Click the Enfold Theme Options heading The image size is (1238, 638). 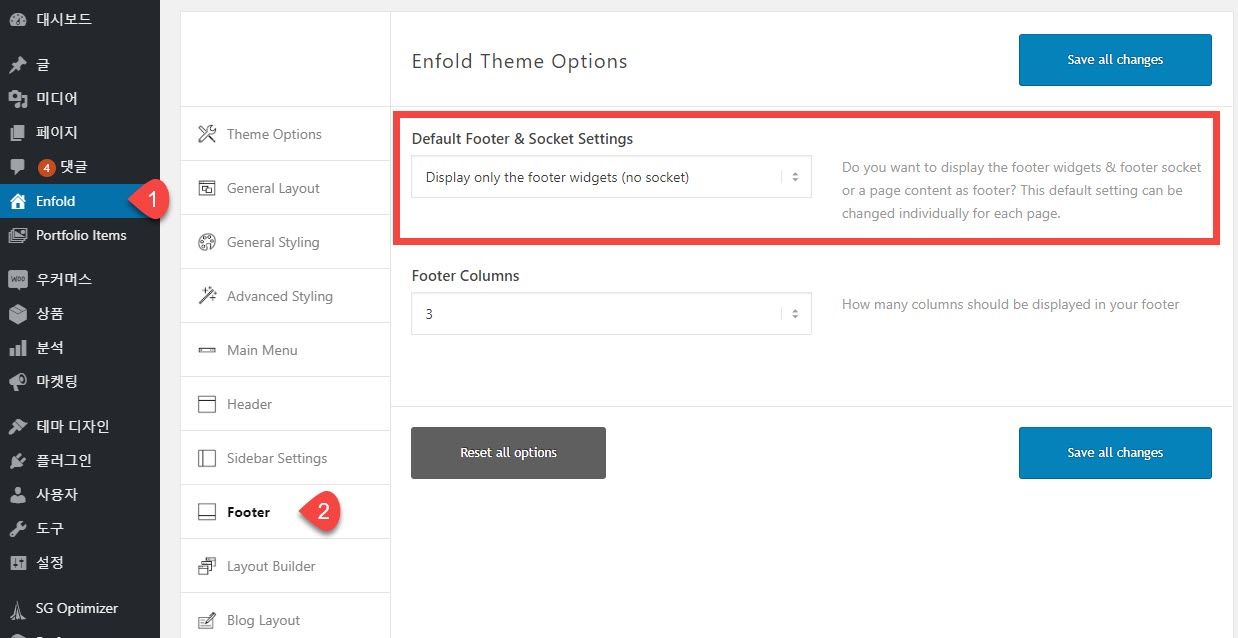519,61
